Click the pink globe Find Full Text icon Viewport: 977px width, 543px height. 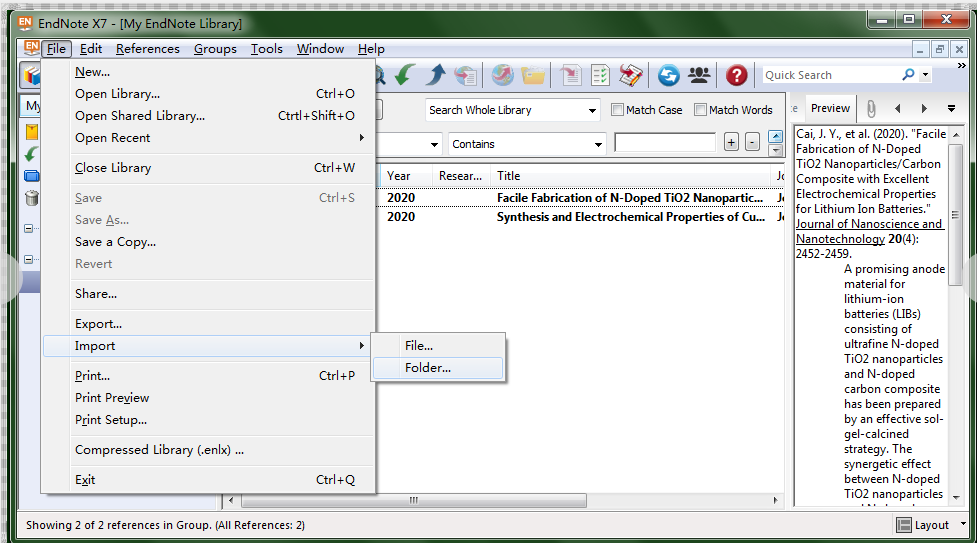(x=502, y=75)
